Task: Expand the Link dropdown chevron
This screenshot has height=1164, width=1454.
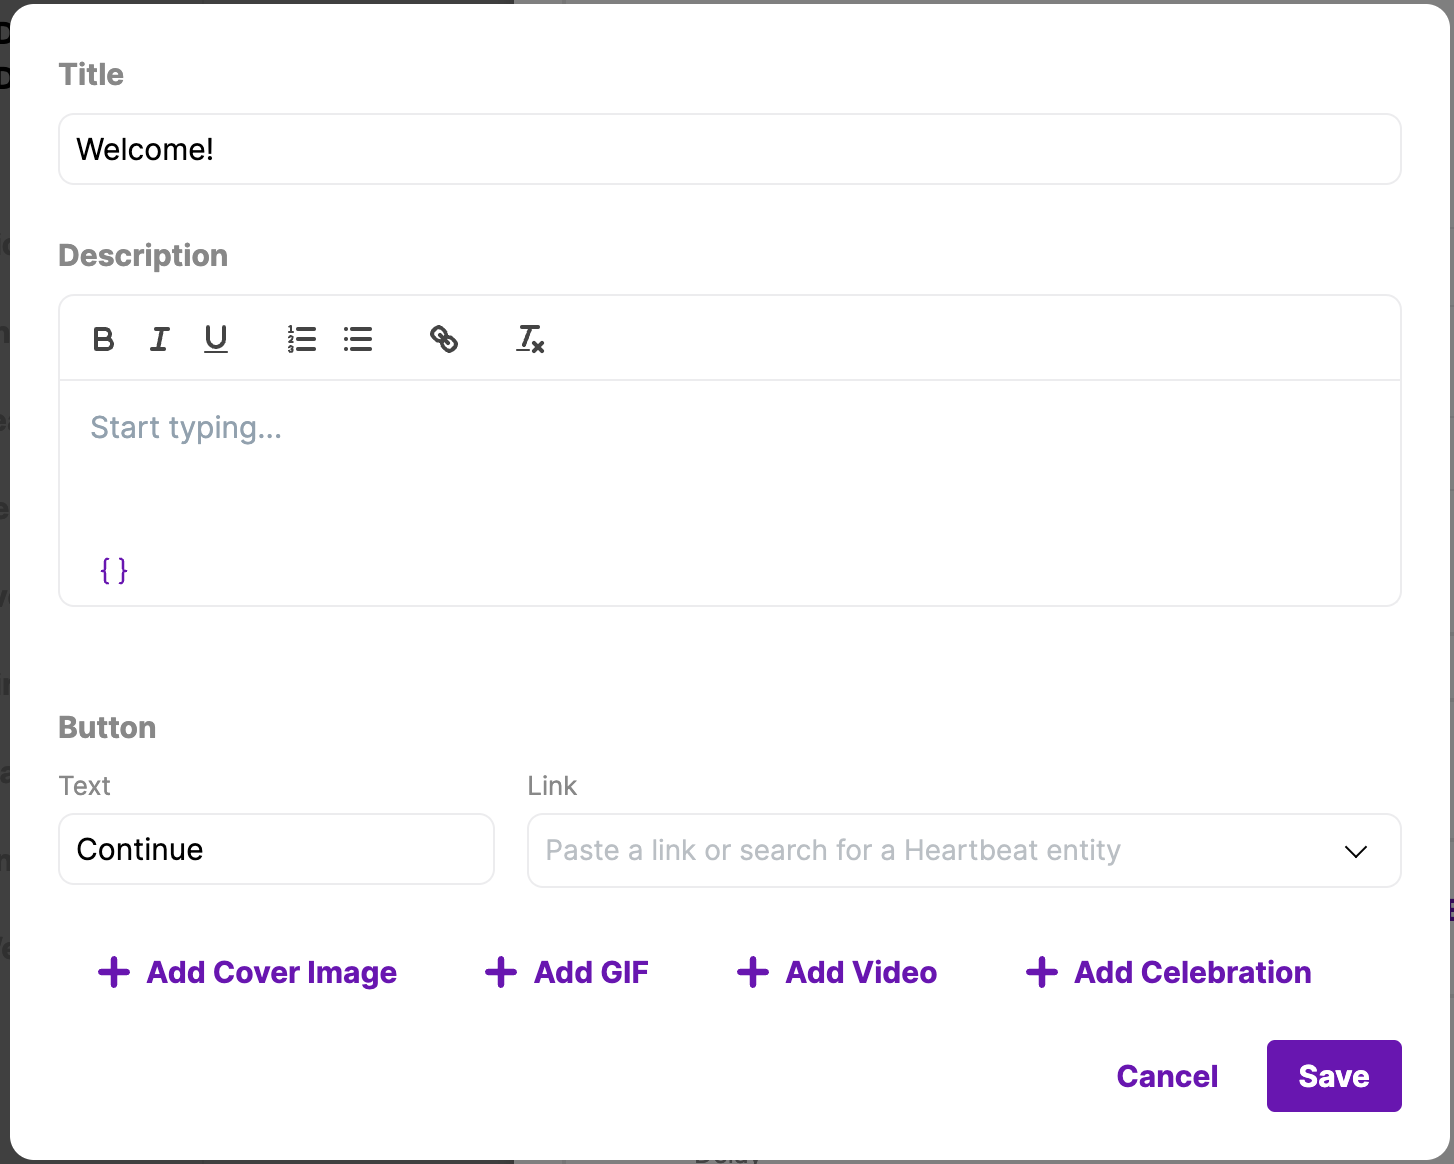Action: (x=1355, y=851)
